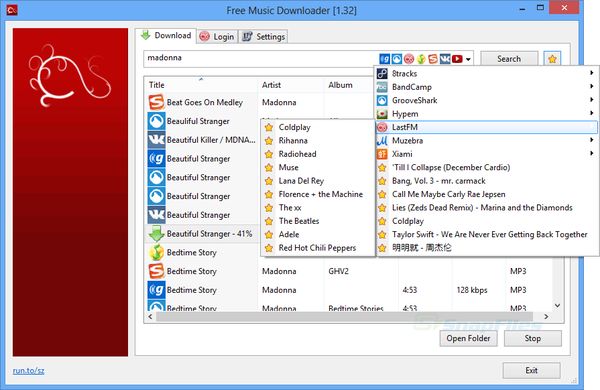Screen dimensions: 600x390
Task: Toggle the GrooveShark source icon in search bar
Action: pyautogui.click(x=397, y=59)
